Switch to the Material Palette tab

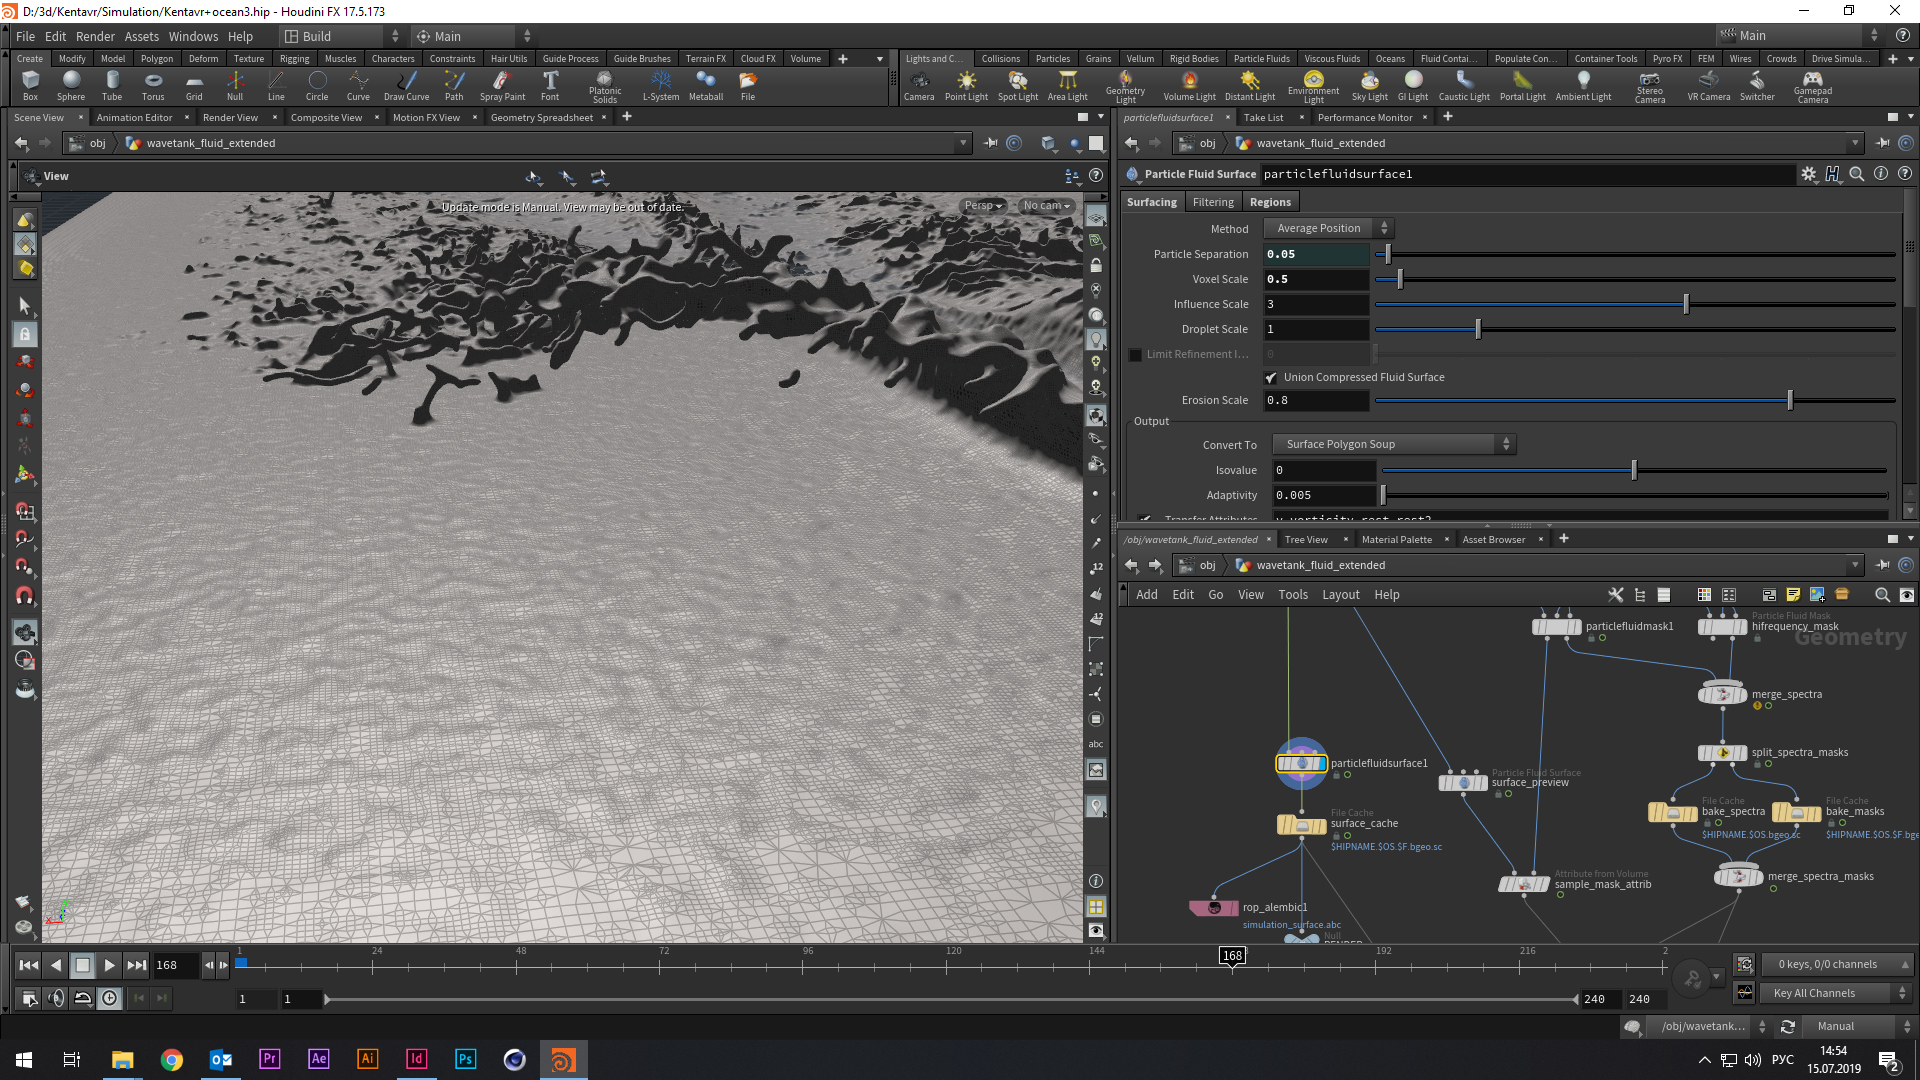[1396, 540]
